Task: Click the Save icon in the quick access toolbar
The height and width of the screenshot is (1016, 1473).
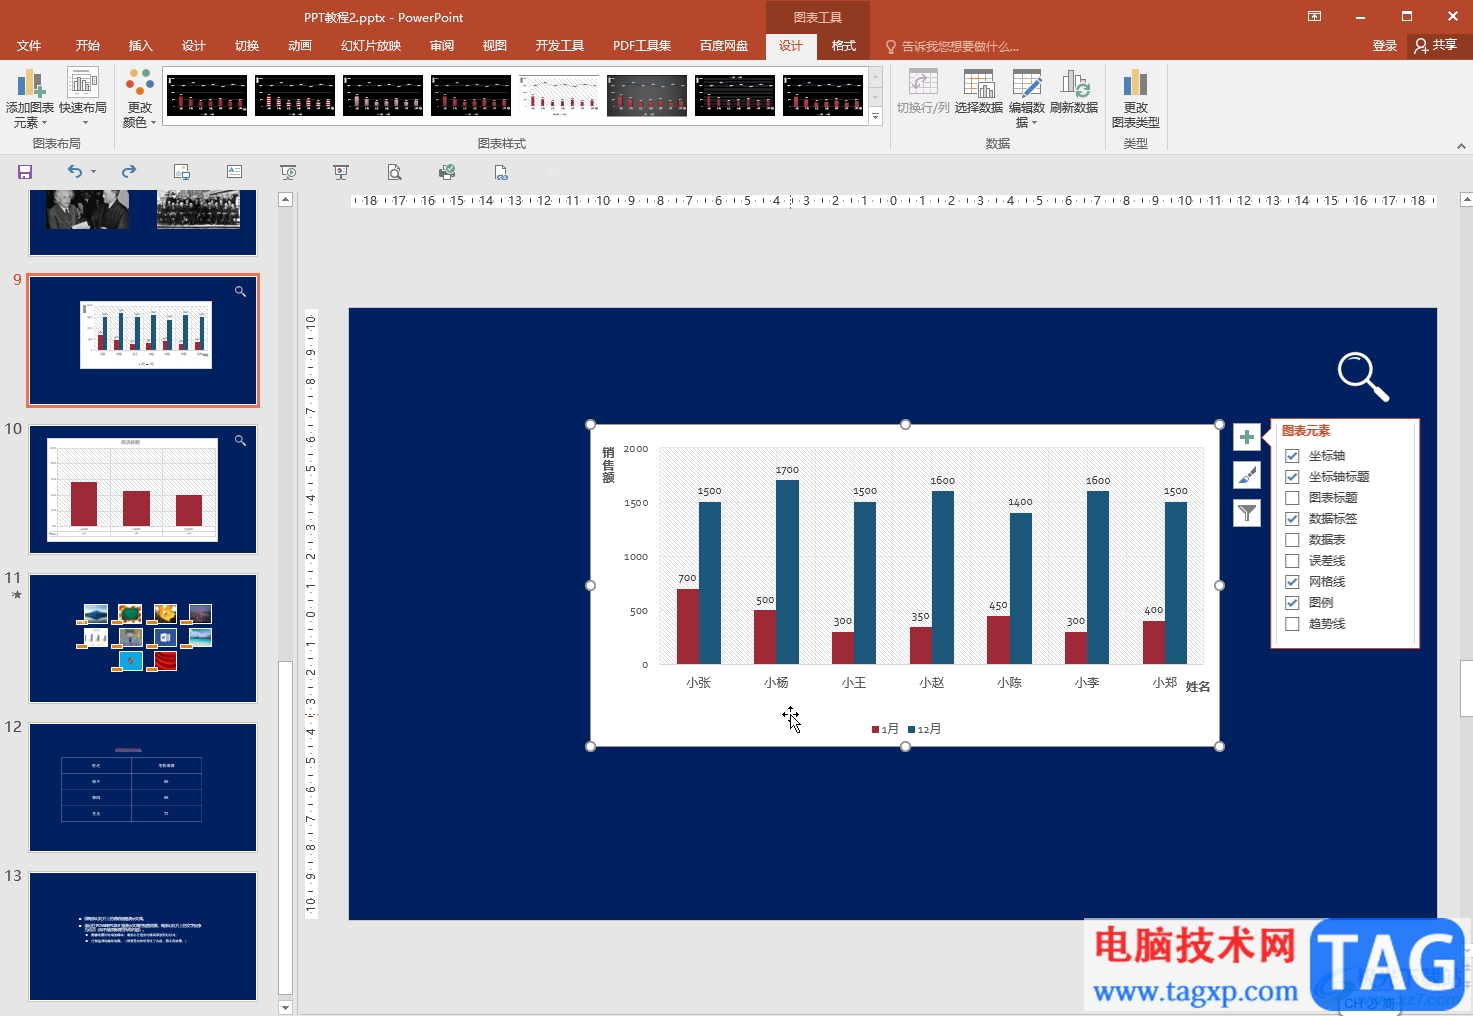Action: [x=25, y=172]
